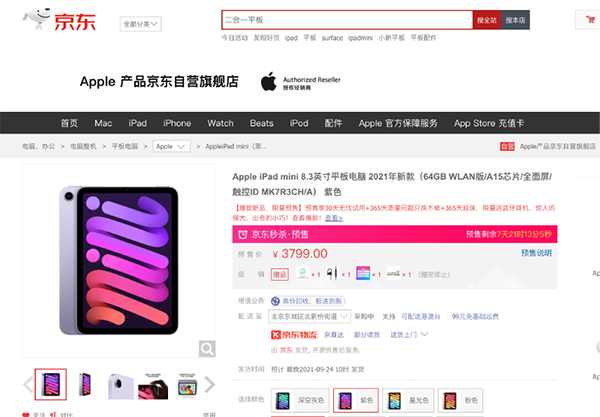Open the iPad navigation tab
The width and height of the screenshot is (600, 417).
[x=138, y=123]
